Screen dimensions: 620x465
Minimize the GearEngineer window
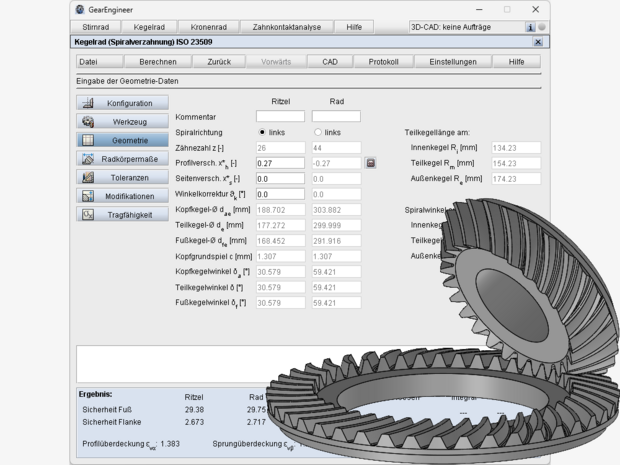(x=479, y=9)
